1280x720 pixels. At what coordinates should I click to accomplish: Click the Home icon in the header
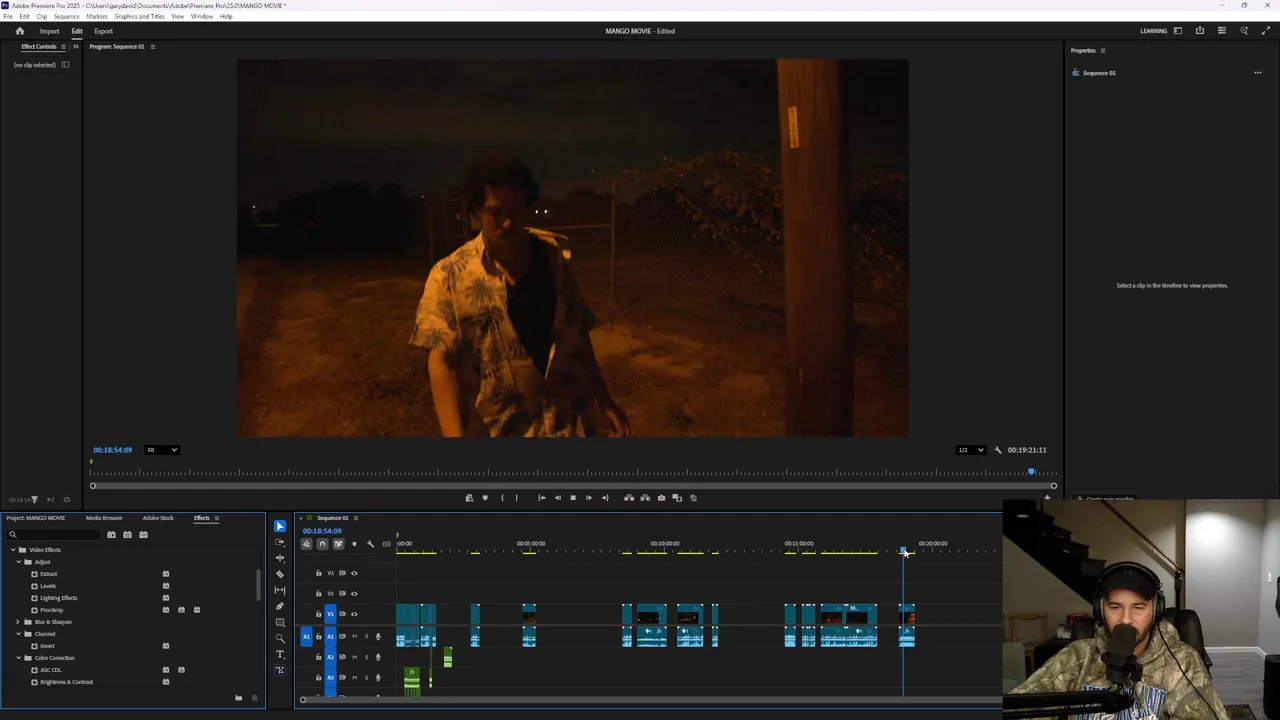(x=19, y=31)
